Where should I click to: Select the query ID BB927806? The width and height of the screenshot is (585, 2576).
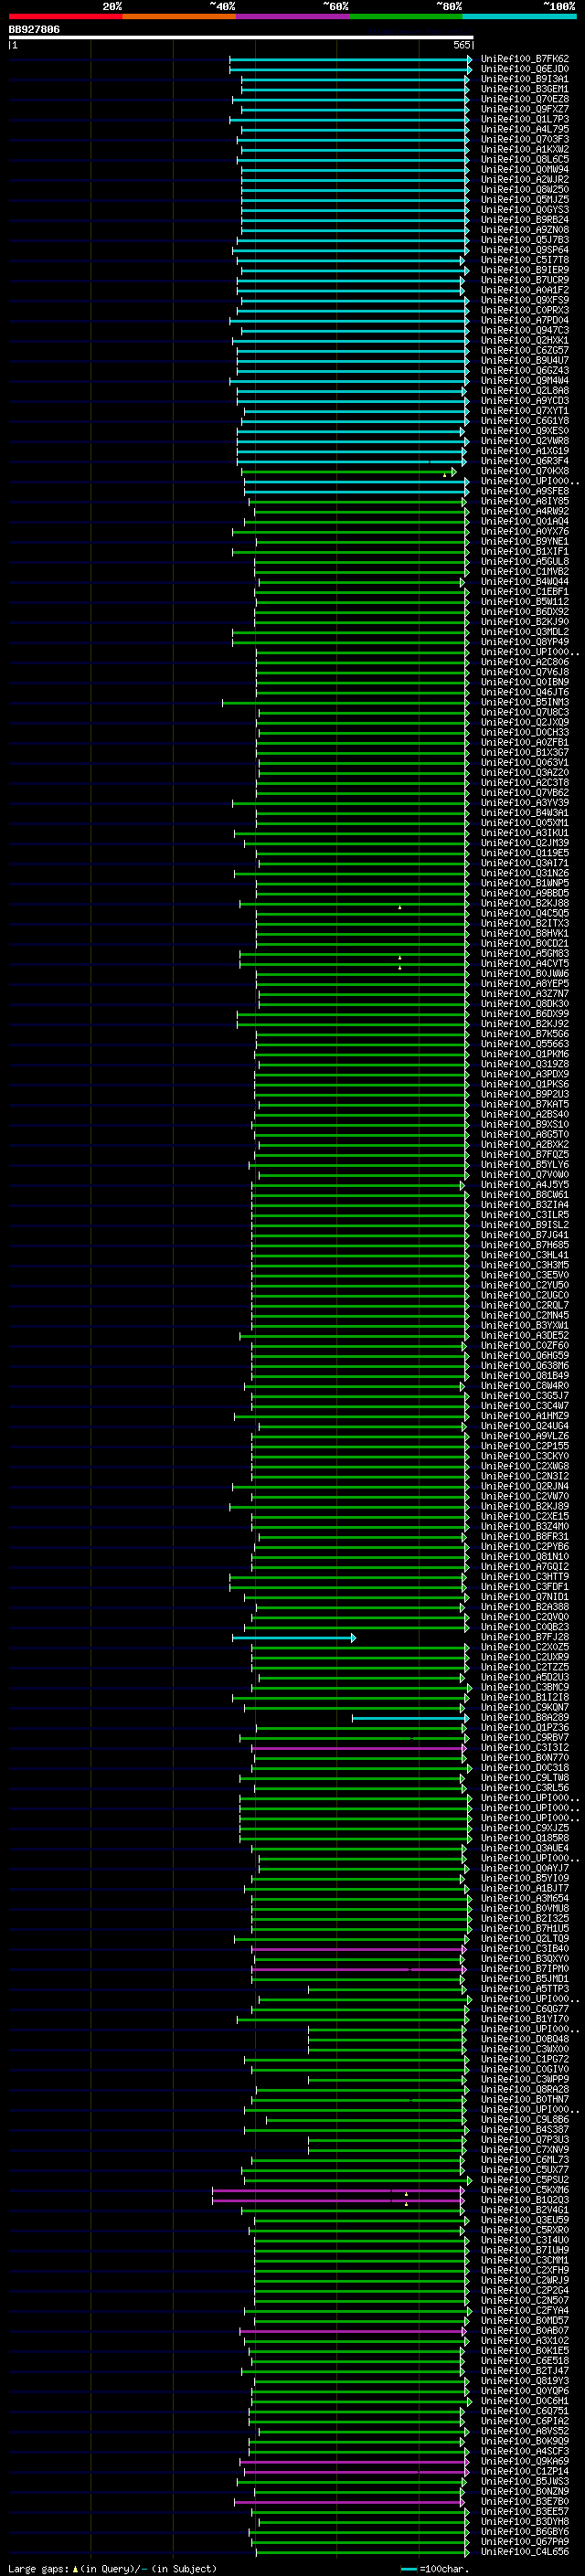(x=34, y=30)
